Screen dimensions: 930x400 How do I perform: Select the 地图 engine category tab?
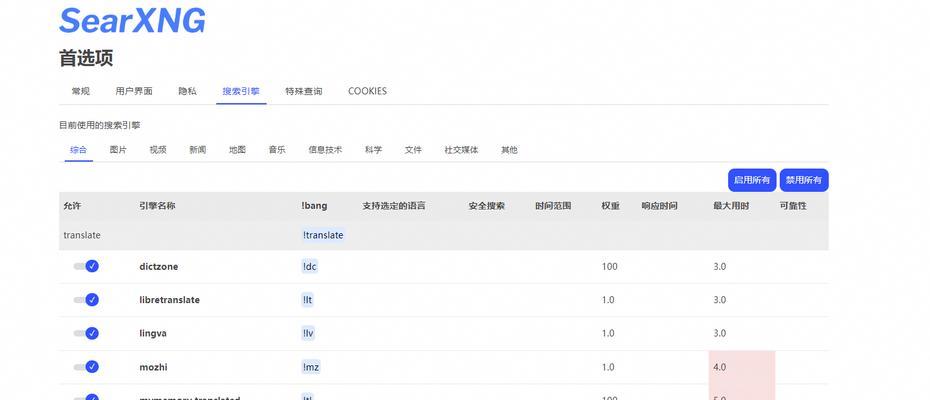coord(237,150)
